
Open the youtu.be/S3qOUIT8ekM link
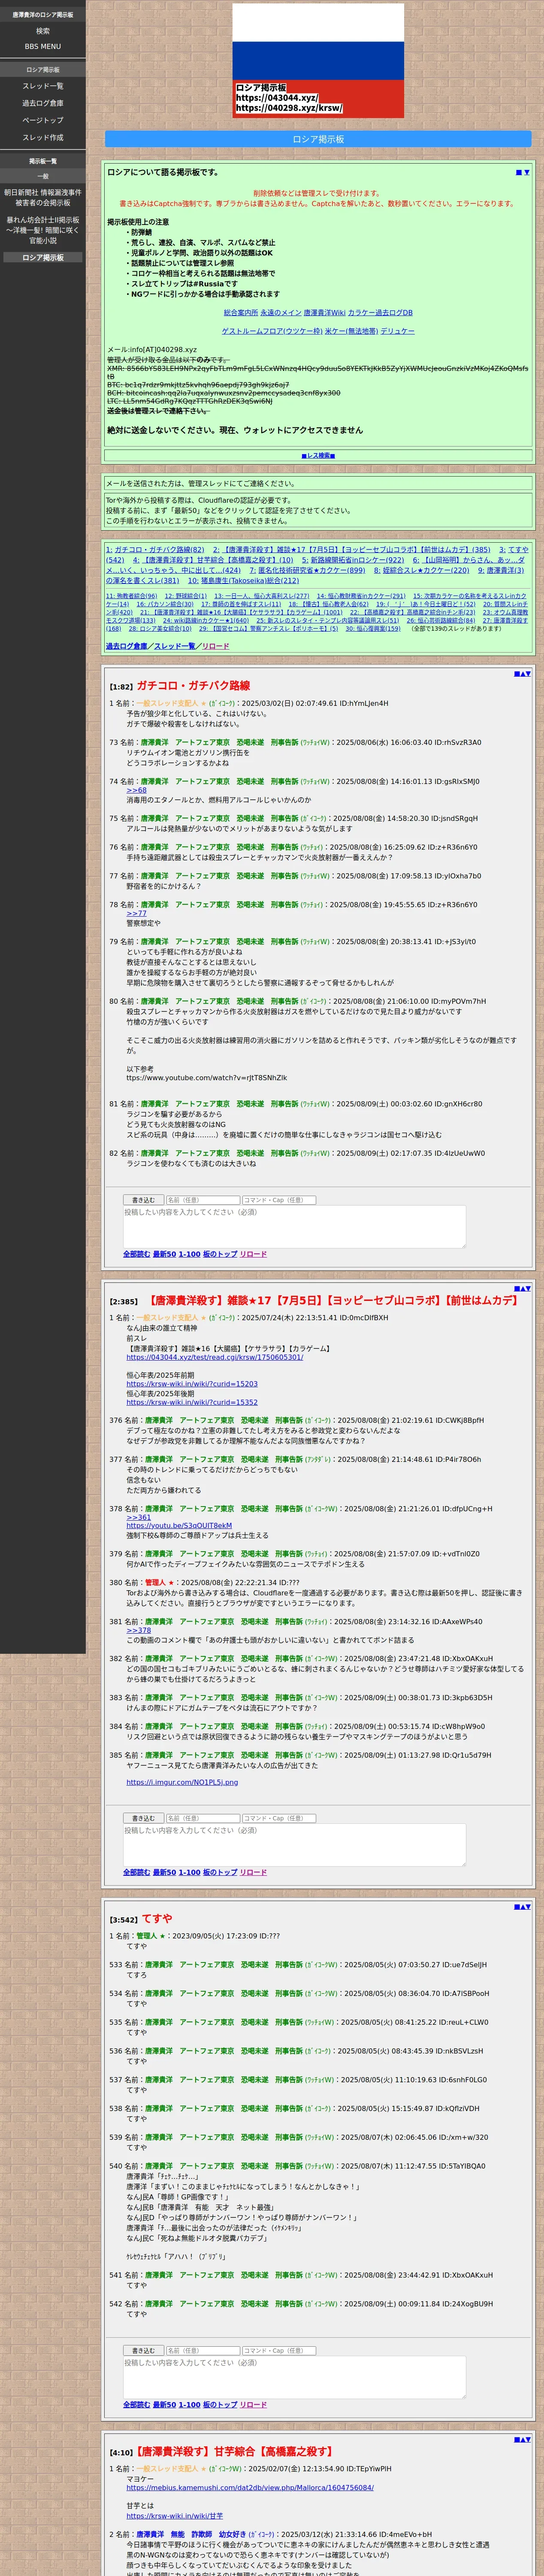[x=179, y=1526]
